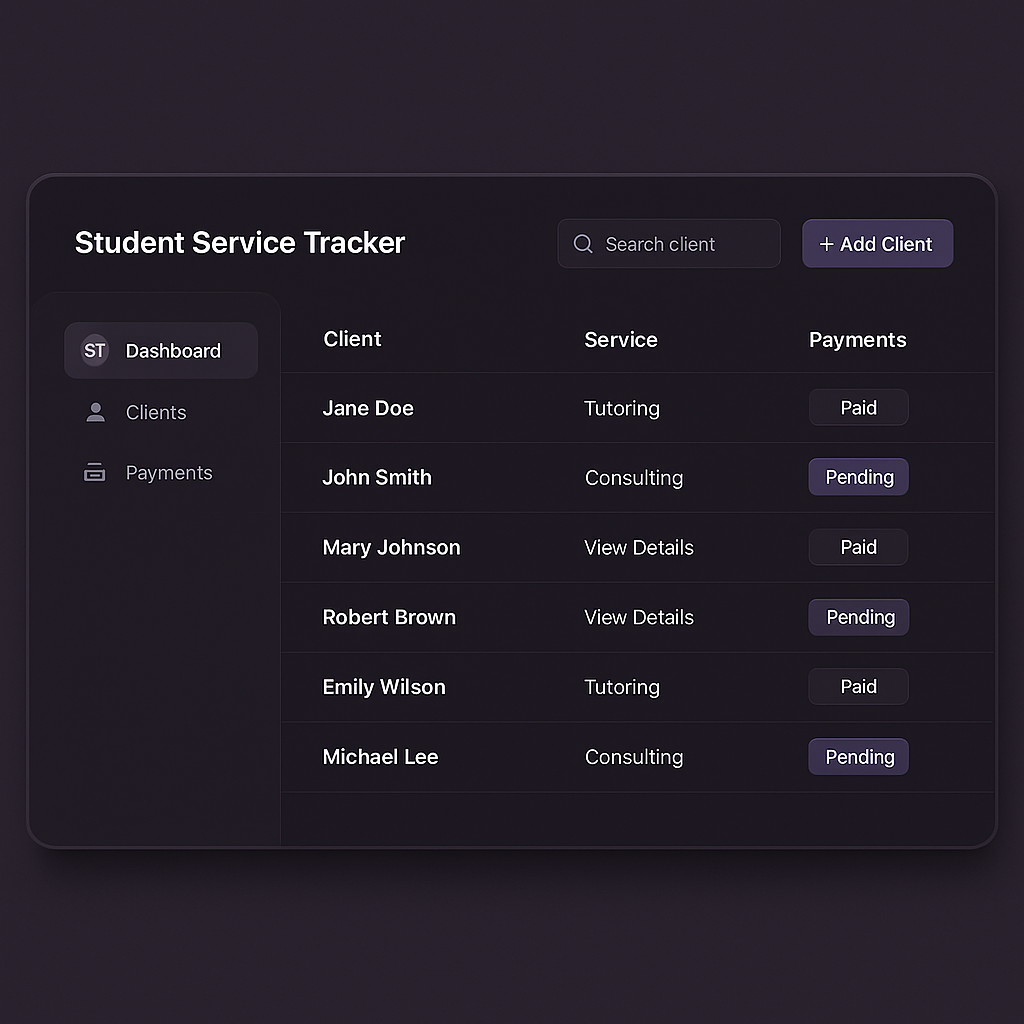Click the Pending badge for Michael Lee
The width and height of the screenshot is (1024, 1024).
pyautogui.click(x=858, y=756)
